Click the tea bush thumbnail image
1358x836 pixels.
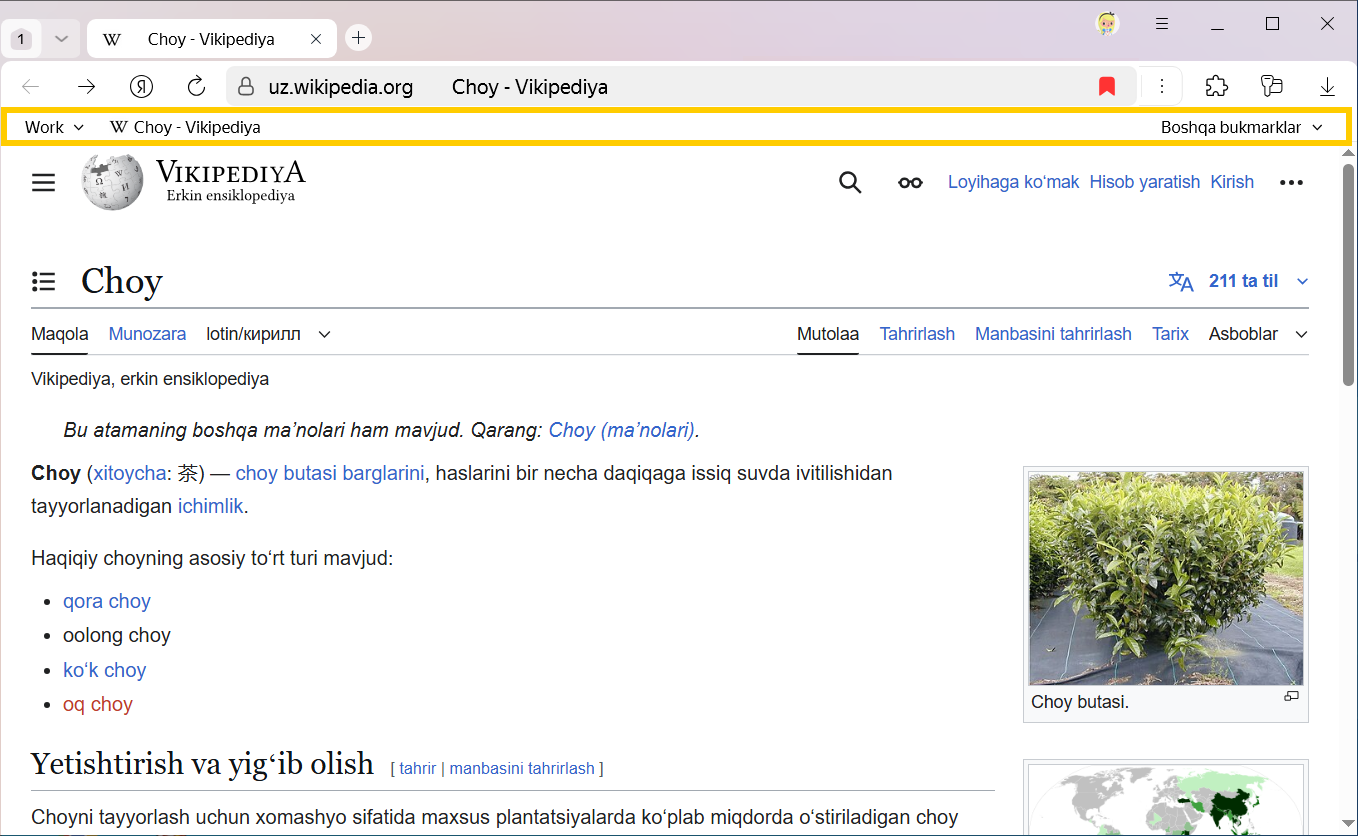tap(1166, 578)
